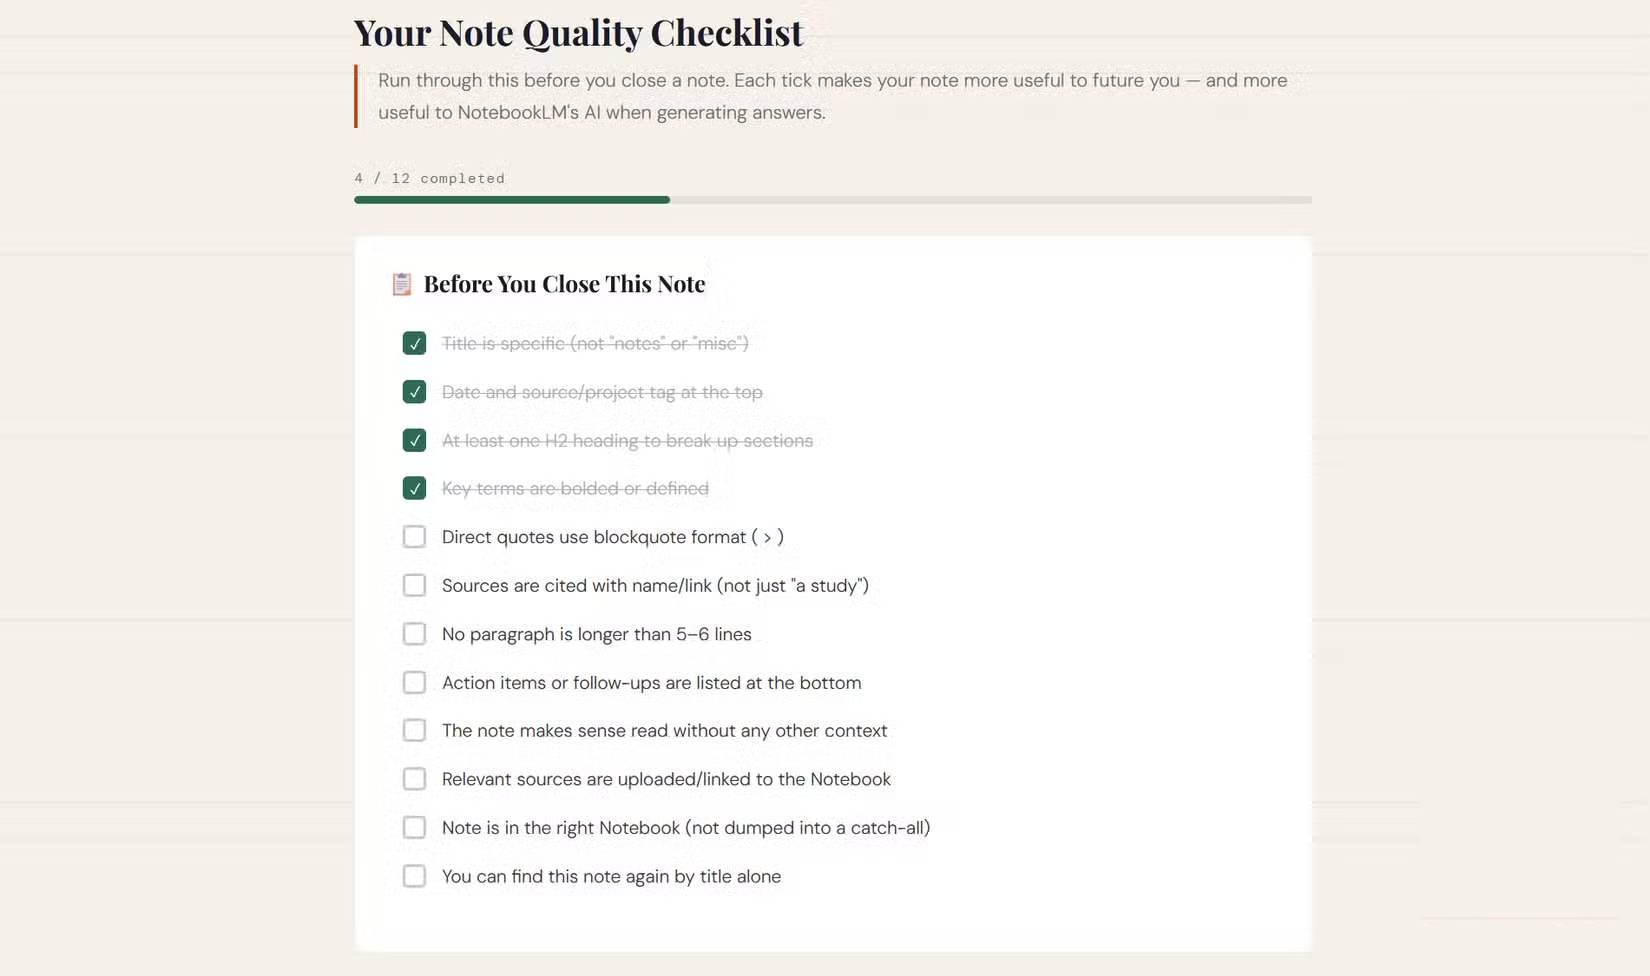Click the green progress bar
Image resolution: width=1650 pixels, height=976 pixels.
tap(510, 199)
